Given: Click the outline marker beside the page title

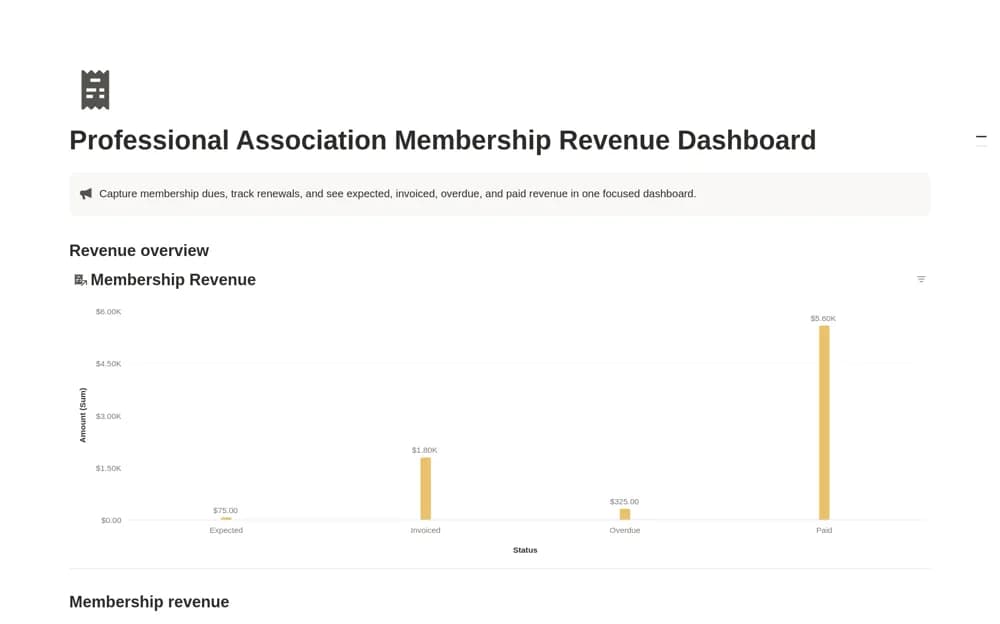Looking at the screenshot, I should [x=981, y=137].
